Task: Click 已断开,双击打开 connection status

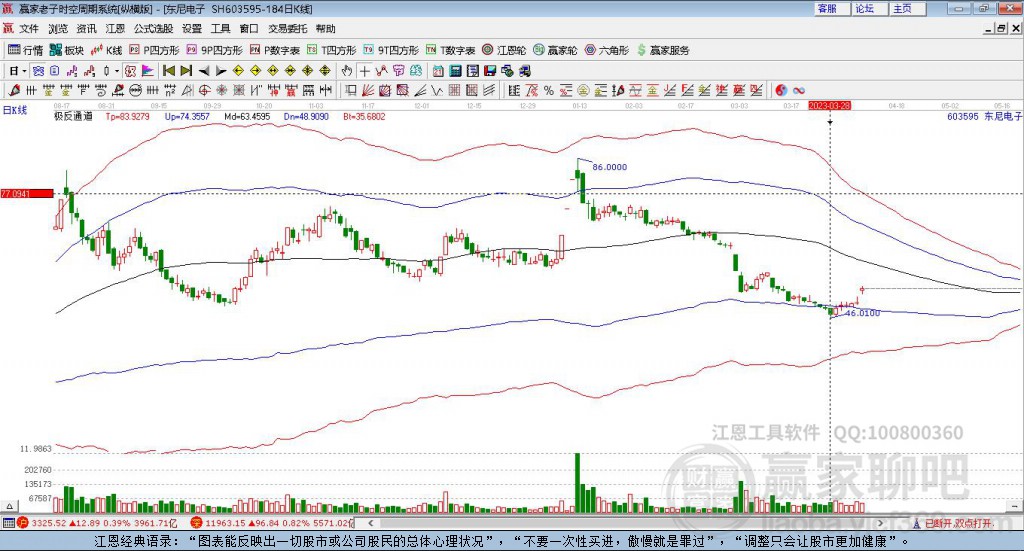Action: [x=959, y=524]
